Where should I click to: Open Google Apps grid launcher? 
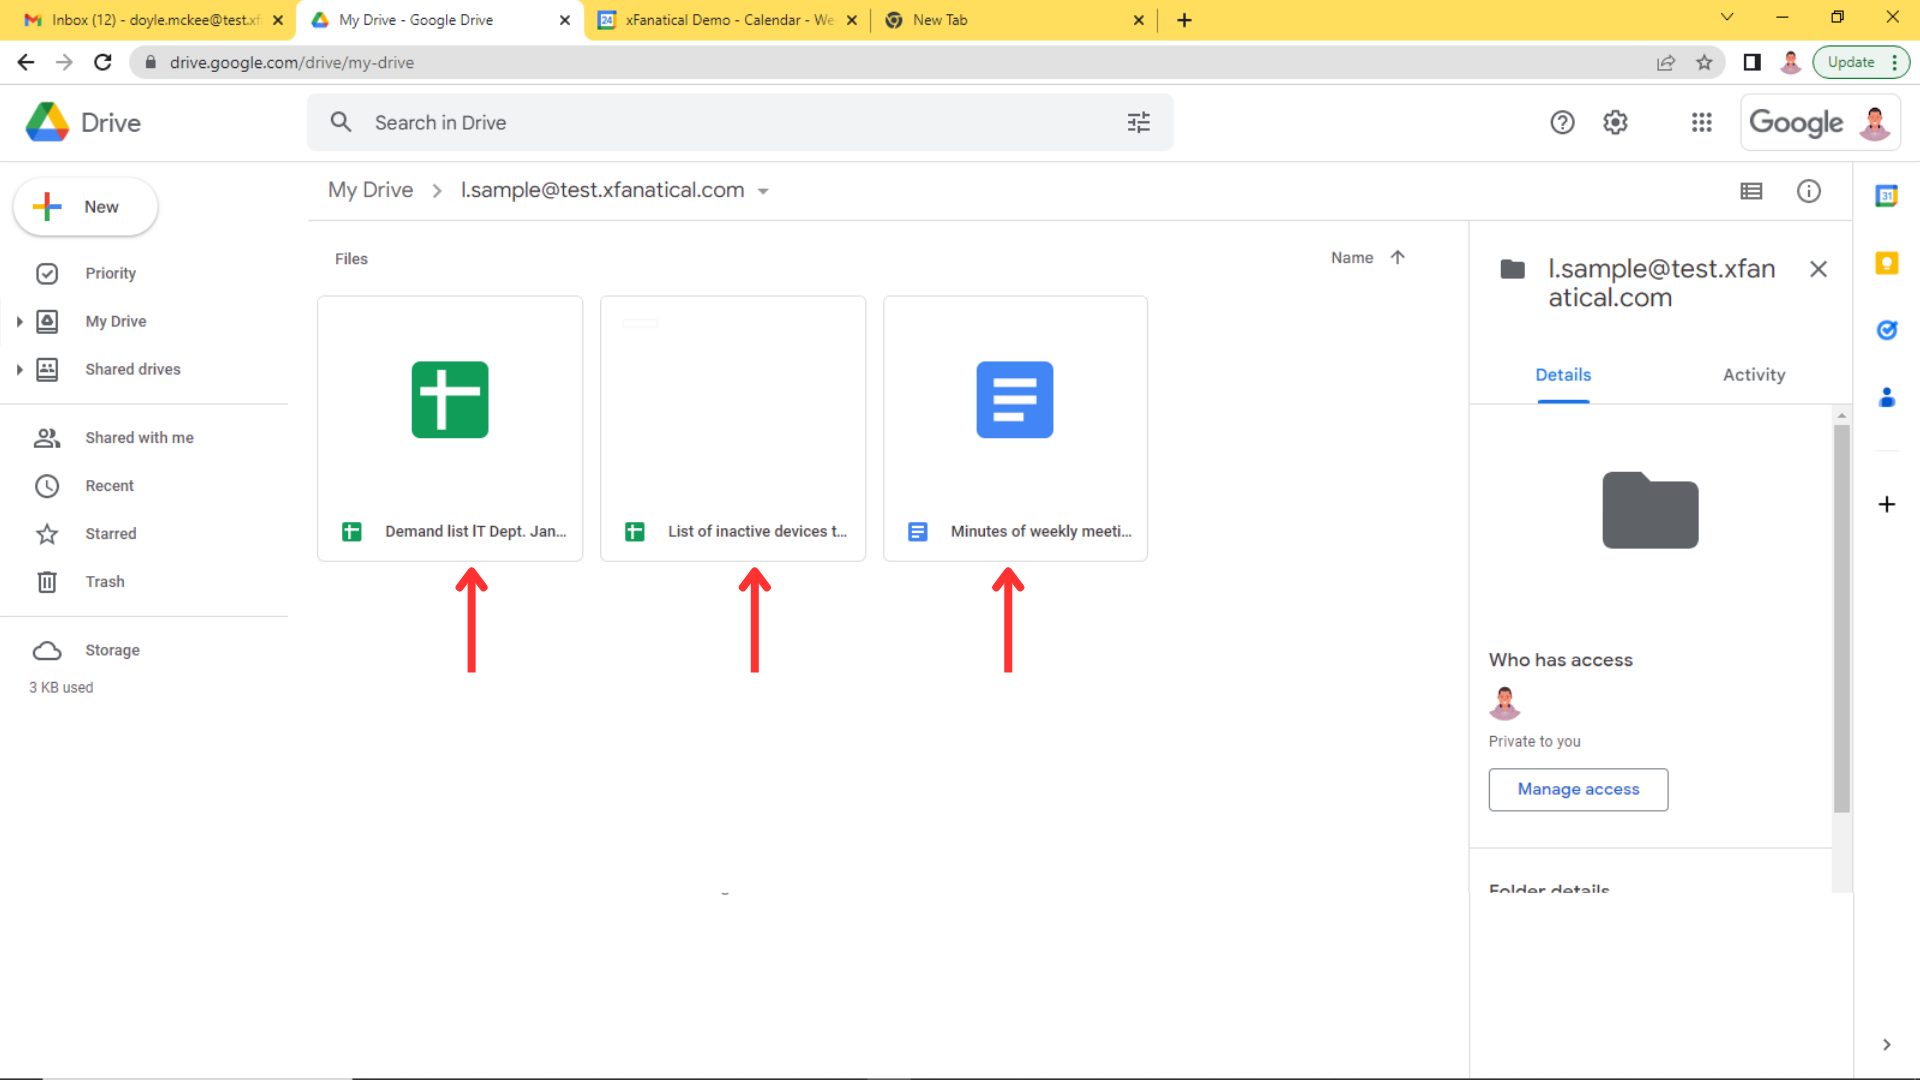point(1701,122)
